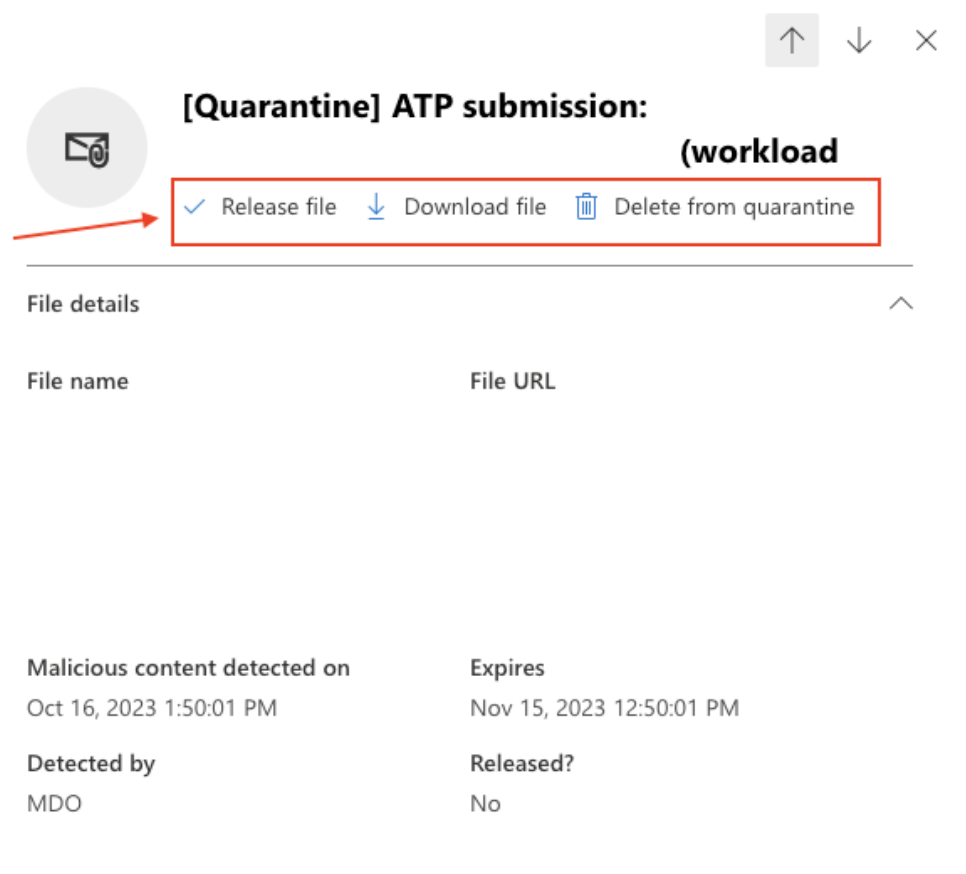Click the envelope attachment avatar icon
This screenshot has height=874, width=966.
(86, 146)
